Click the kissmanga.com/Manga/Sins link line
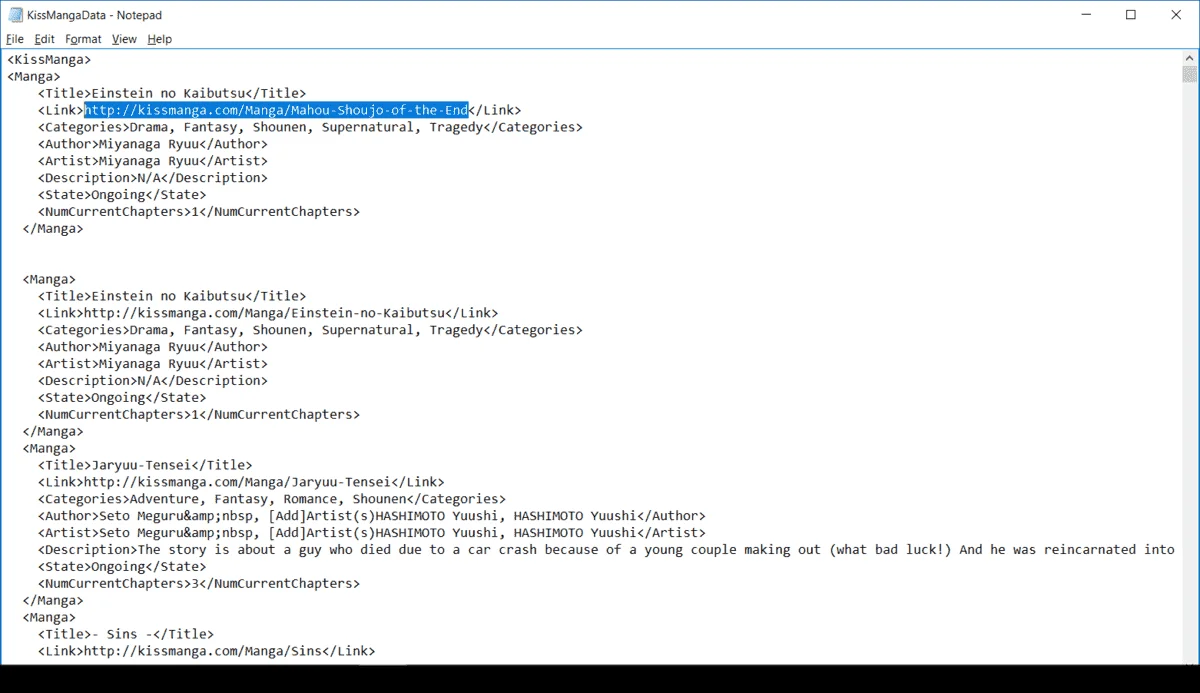Screen dimensions: 1200x693 (x=207, y=651)
